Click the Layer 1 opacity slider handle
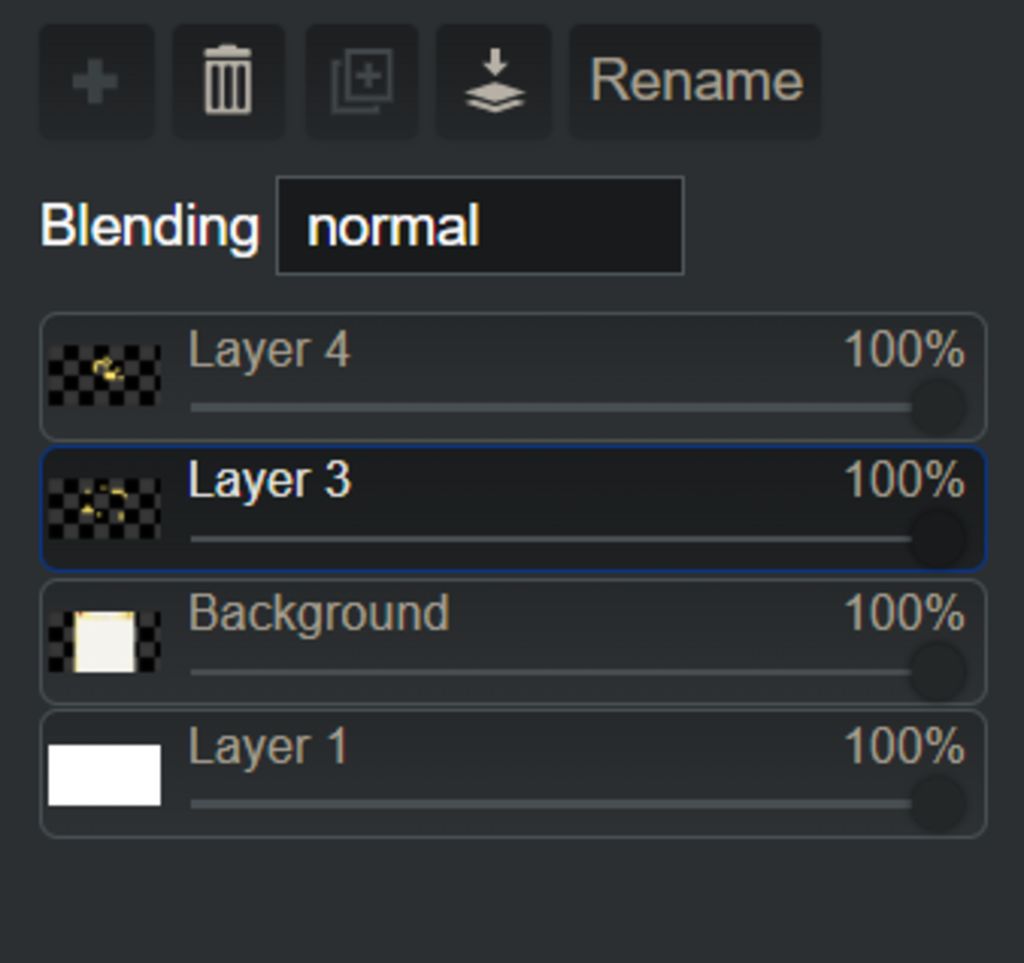1024x963 pixels. click(938, 804)
